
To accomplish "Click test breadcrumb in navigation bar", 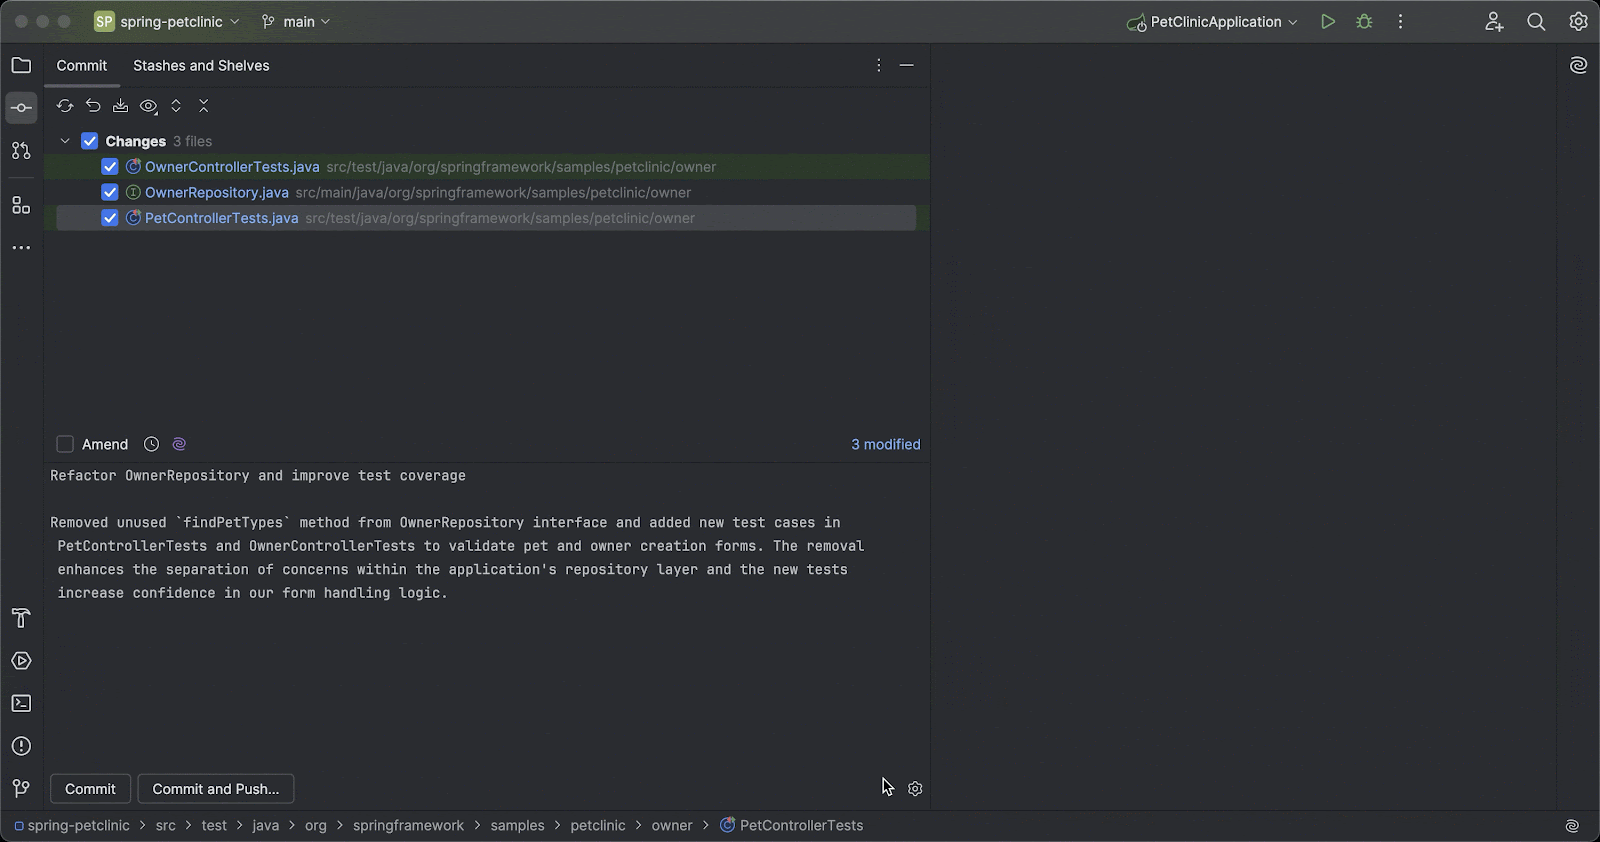I will click(214, 826).
